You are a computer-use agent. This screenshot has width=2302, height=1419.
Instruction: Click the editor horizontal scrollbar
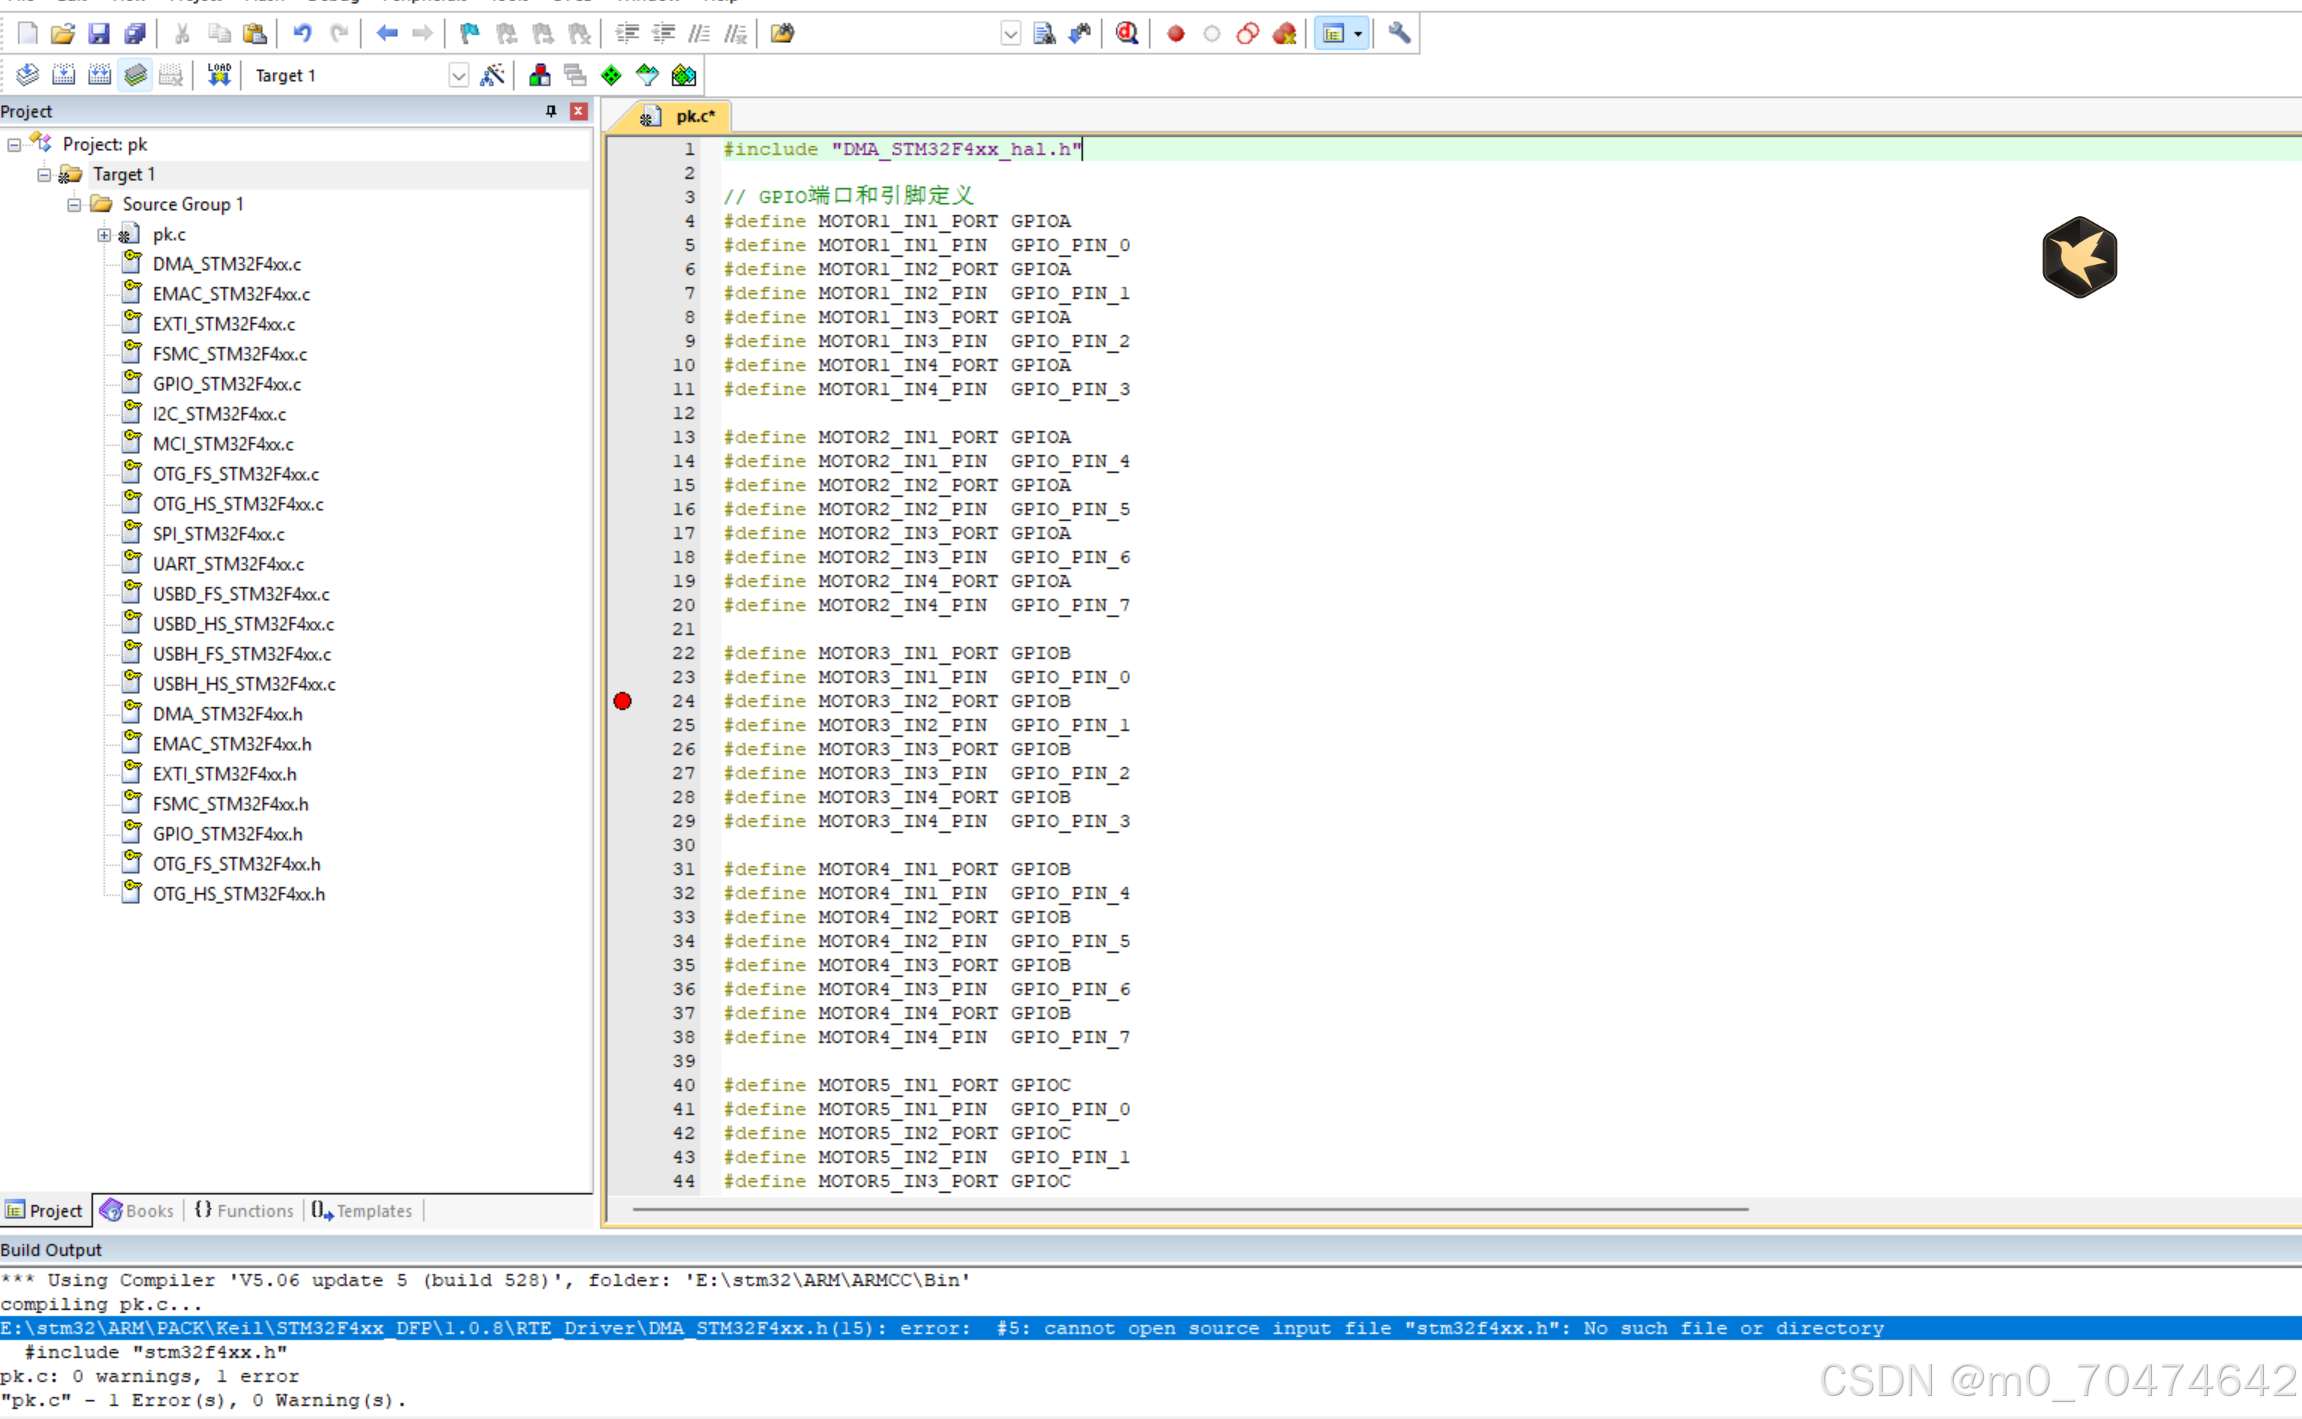[1190, 1209]
